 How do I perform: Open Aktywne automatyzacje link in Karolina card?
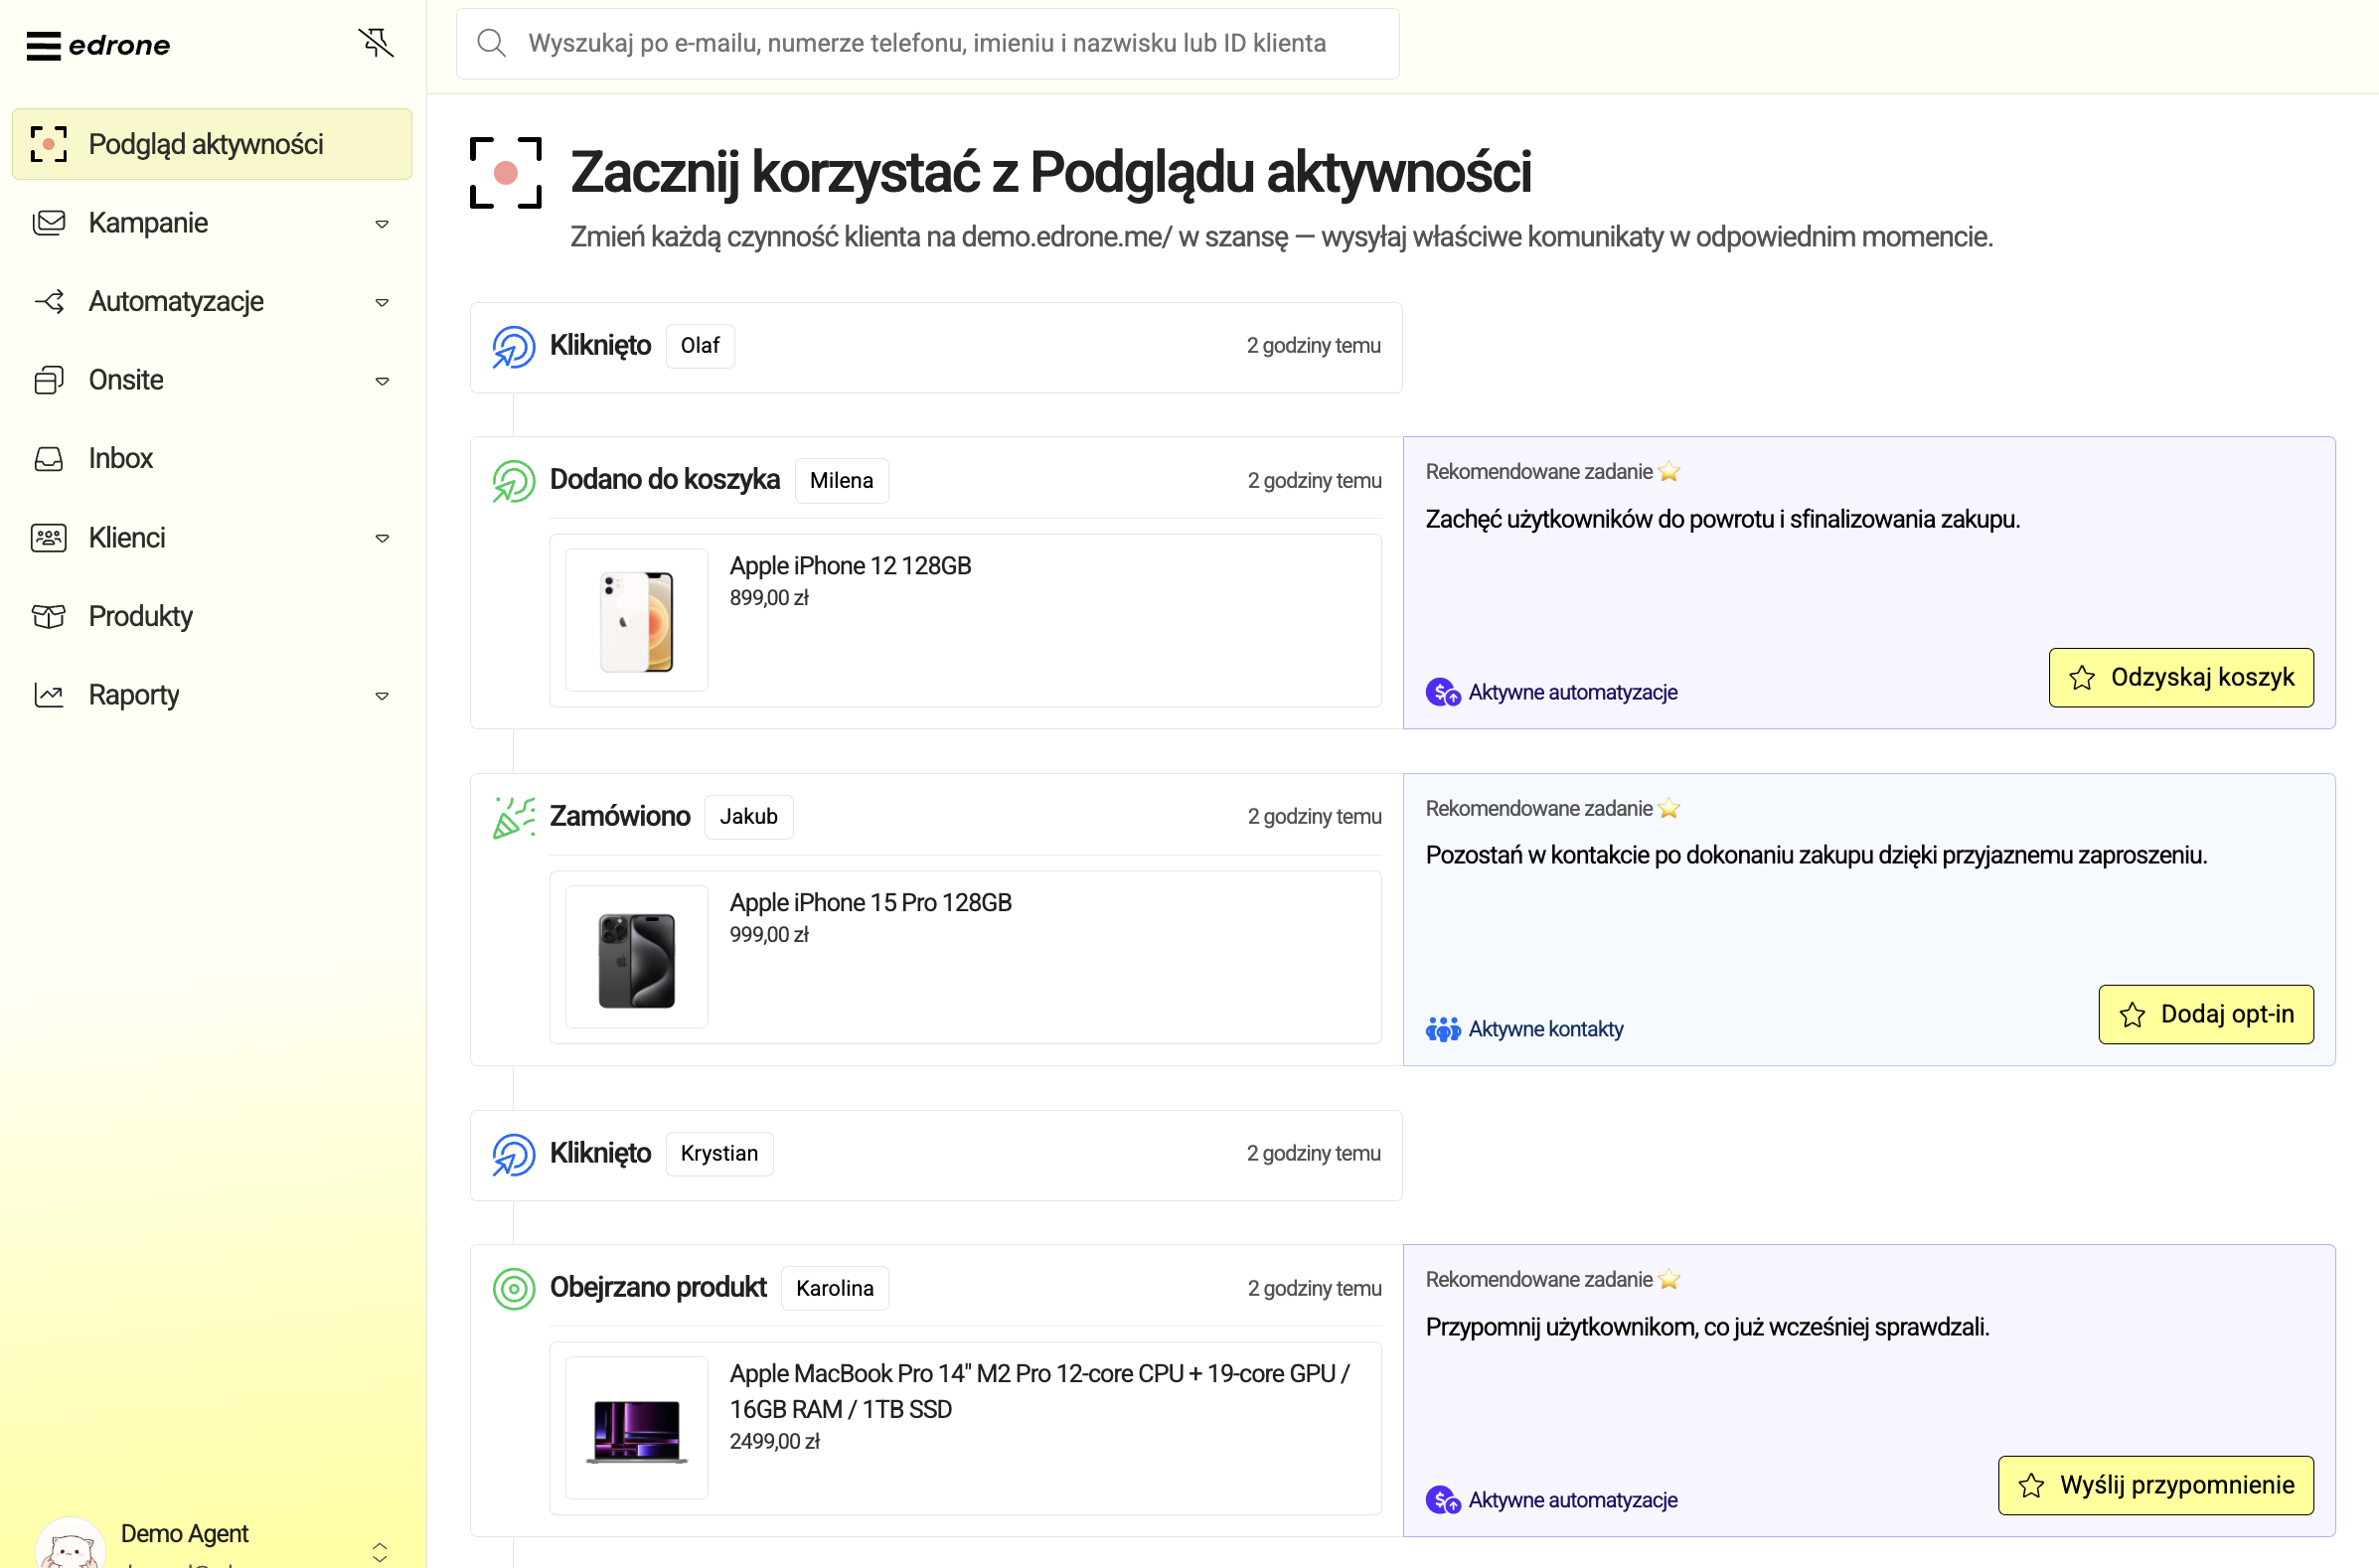tap(1572, 1500)
